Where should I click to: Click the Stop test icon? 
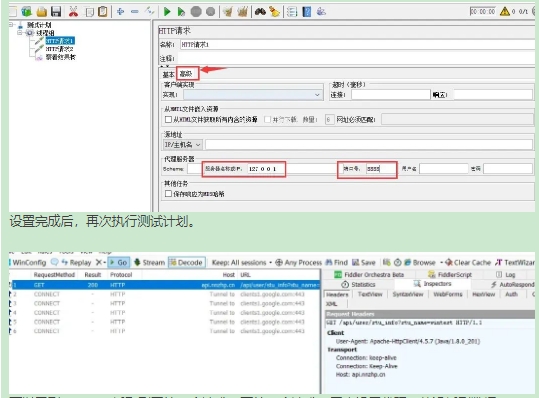pyautogui.click(x=196, y=12)
